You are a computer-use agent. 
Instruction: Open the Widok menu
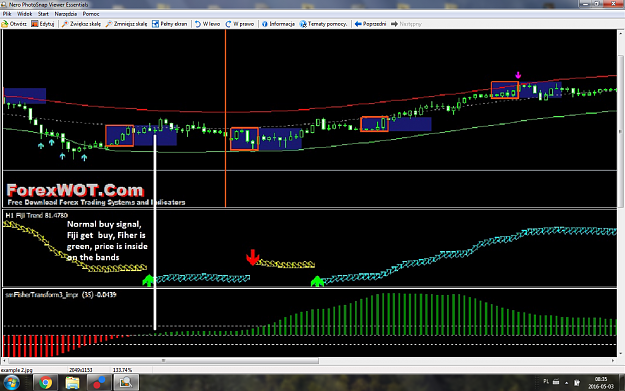[25, 14]
